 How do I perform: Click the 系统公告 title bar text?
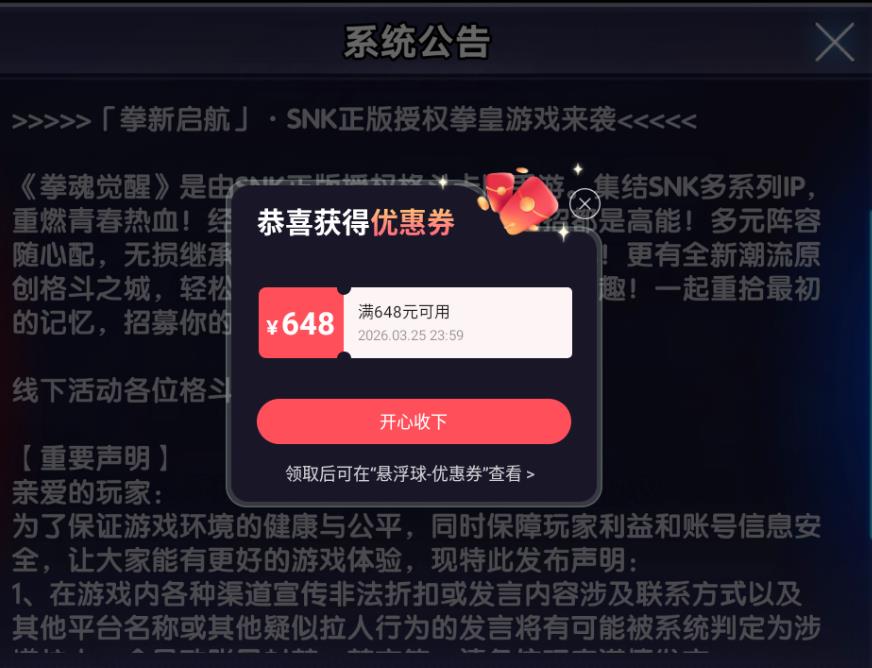tap(417, 42)
